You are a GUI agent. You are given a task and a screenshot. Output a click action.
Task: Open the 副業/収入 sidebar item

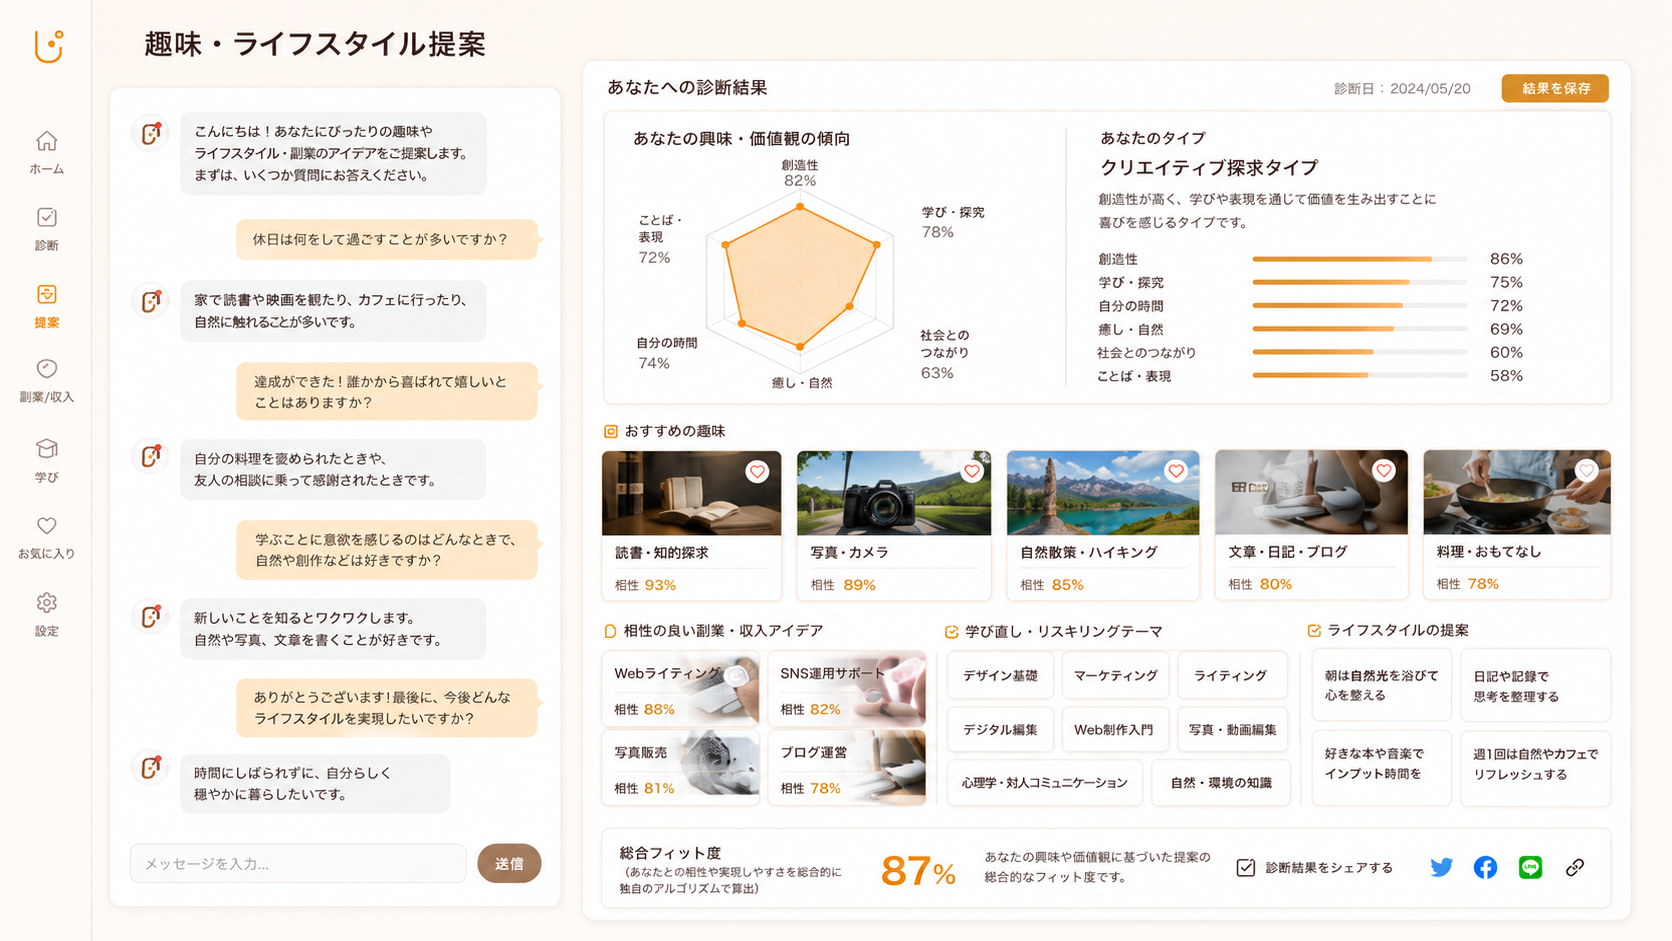click(46, 381)
